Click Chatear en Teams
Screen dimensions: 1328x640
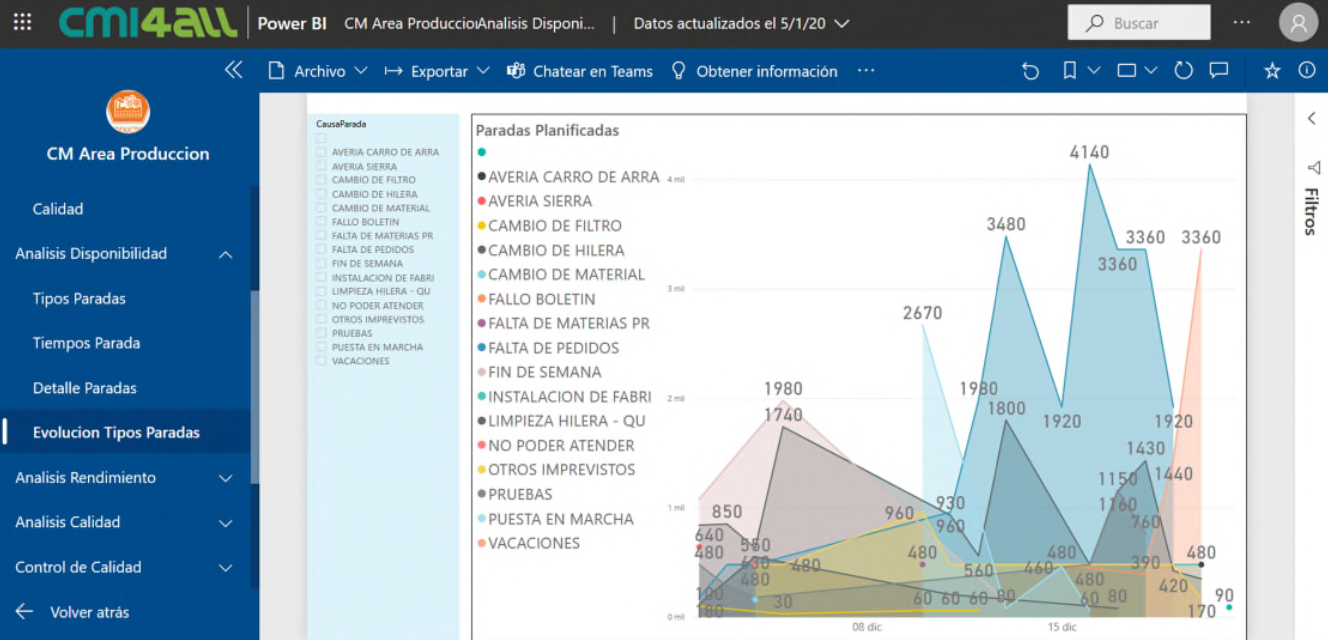[x=581, y=71]
